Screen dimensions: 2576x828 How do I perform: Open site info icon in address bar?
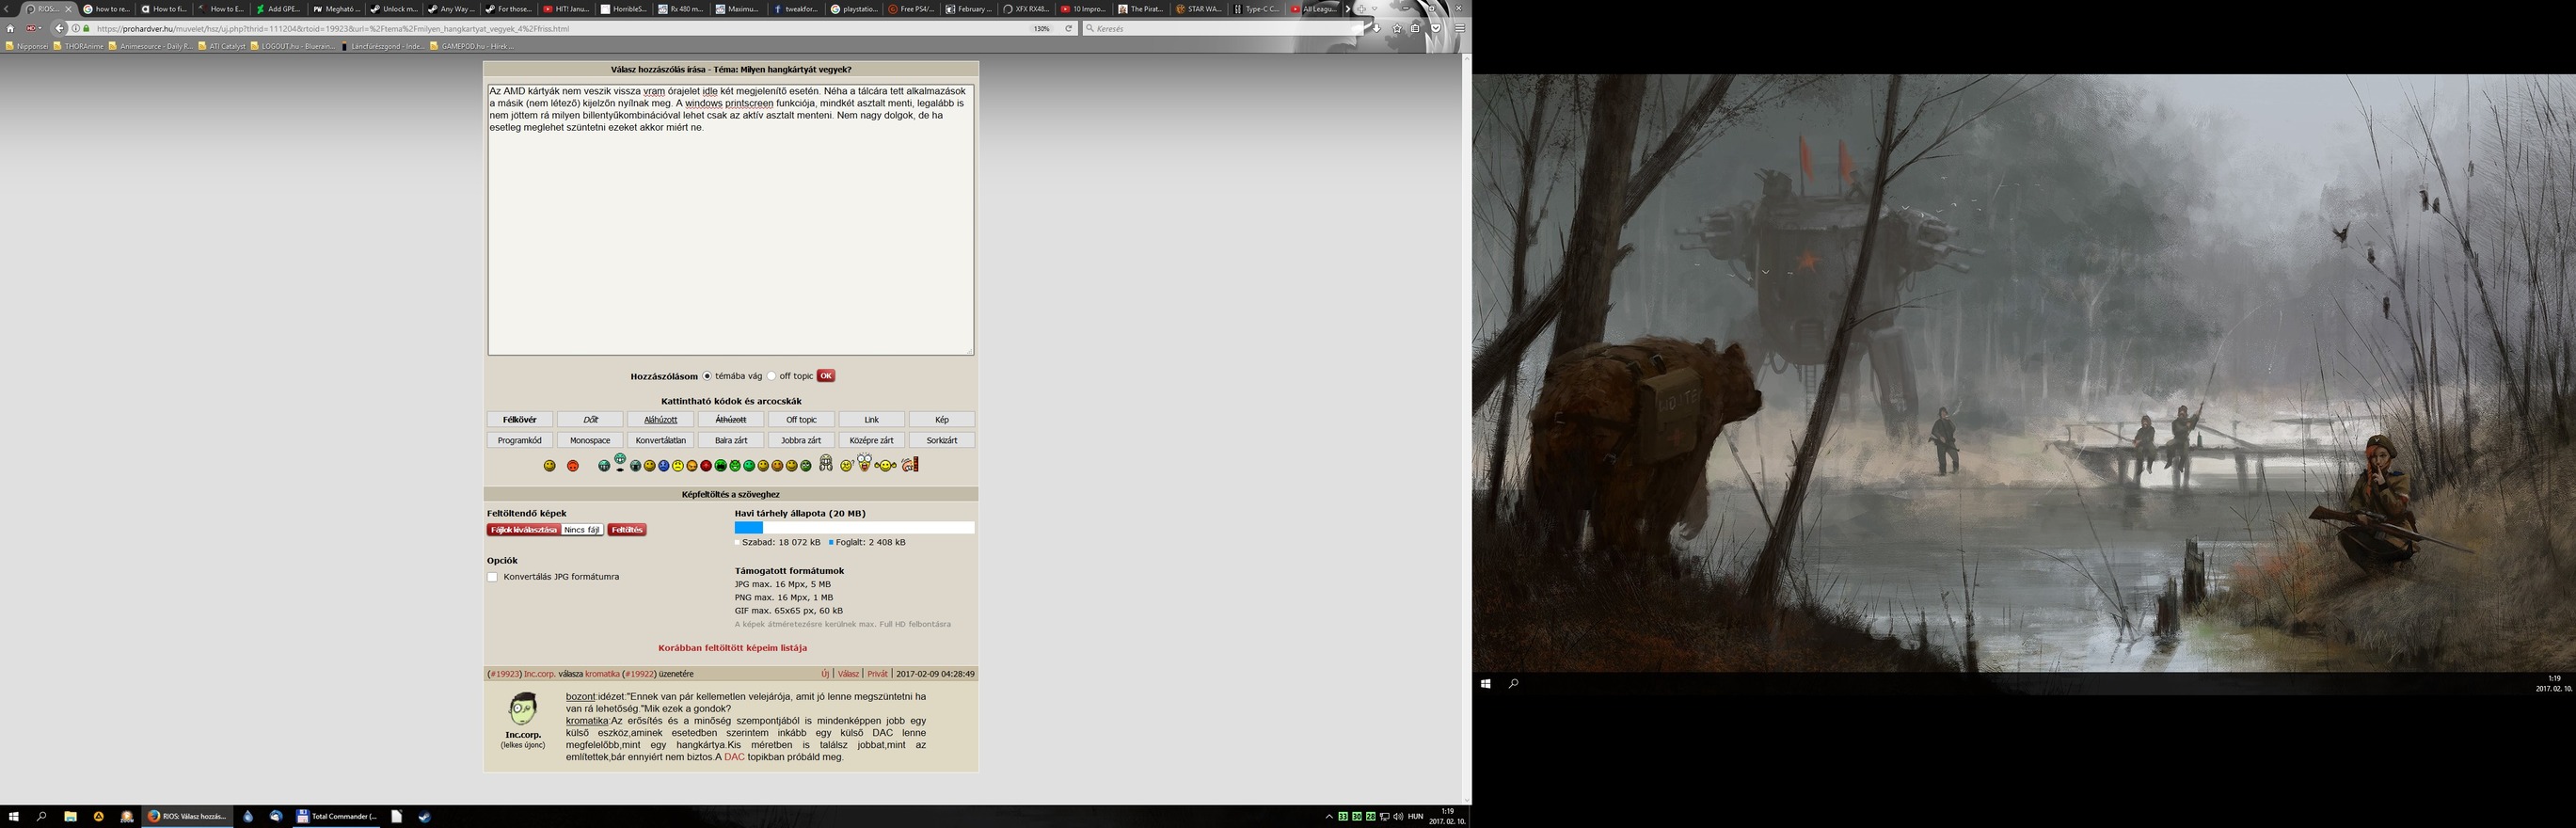[x=75, y=28]
